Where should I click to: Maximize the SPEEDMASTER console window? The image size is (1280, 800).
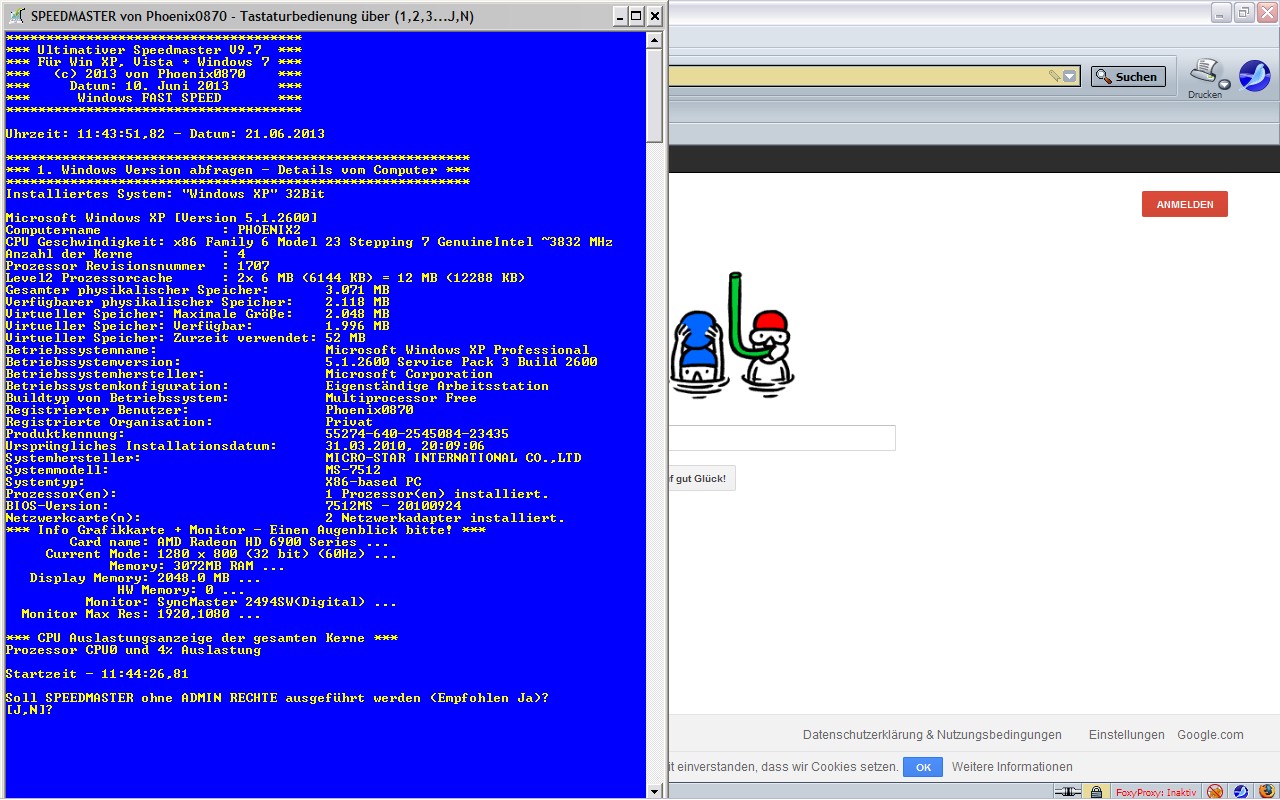[637, 16]
